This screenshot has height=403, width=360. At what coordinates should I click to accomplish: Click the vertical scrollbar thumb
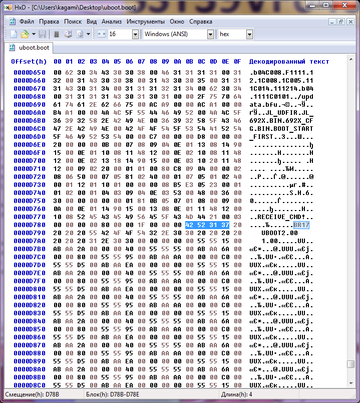click(350, 363)
